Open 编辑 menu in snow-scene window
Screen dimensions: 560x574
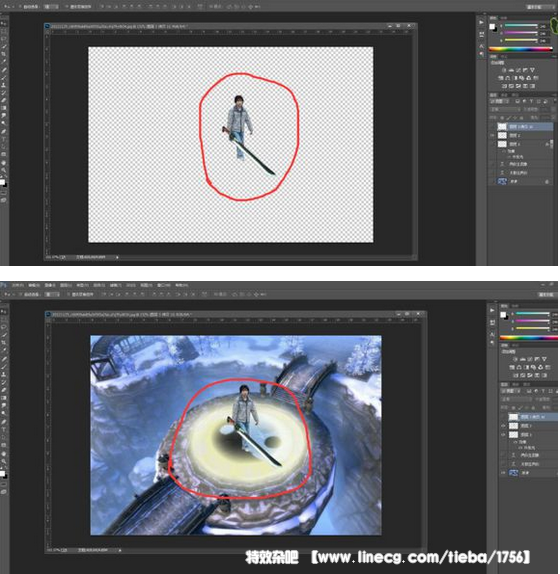(34, 285)
